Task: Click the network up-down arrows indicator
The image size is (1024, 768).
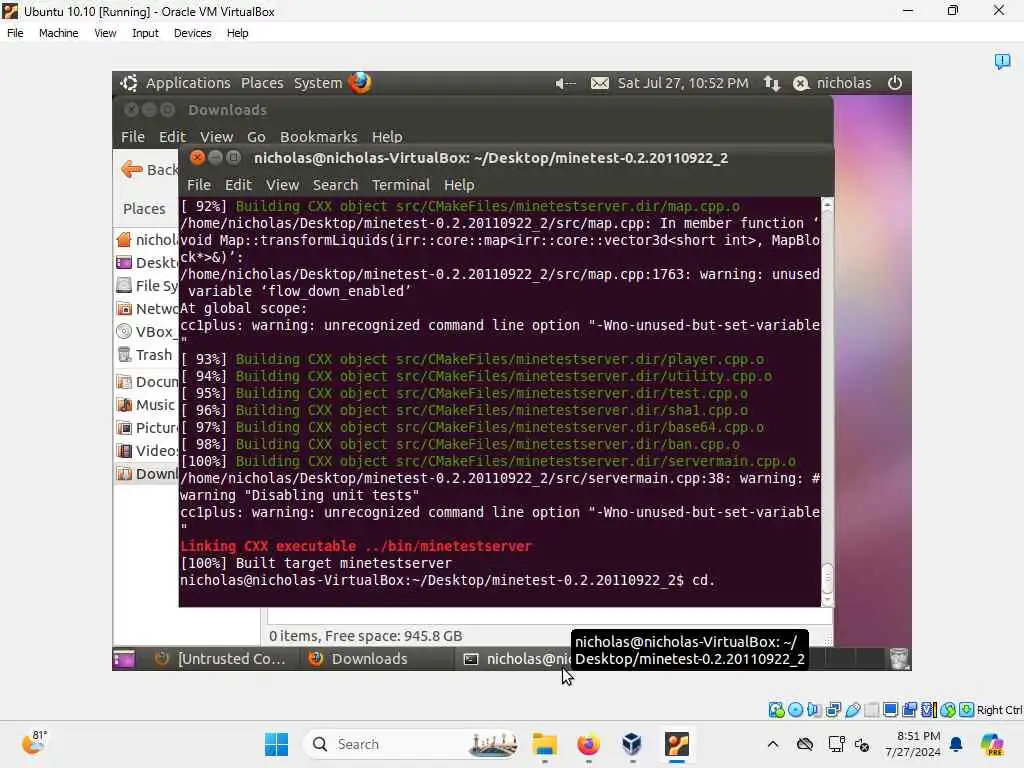Action: (772, 83)
